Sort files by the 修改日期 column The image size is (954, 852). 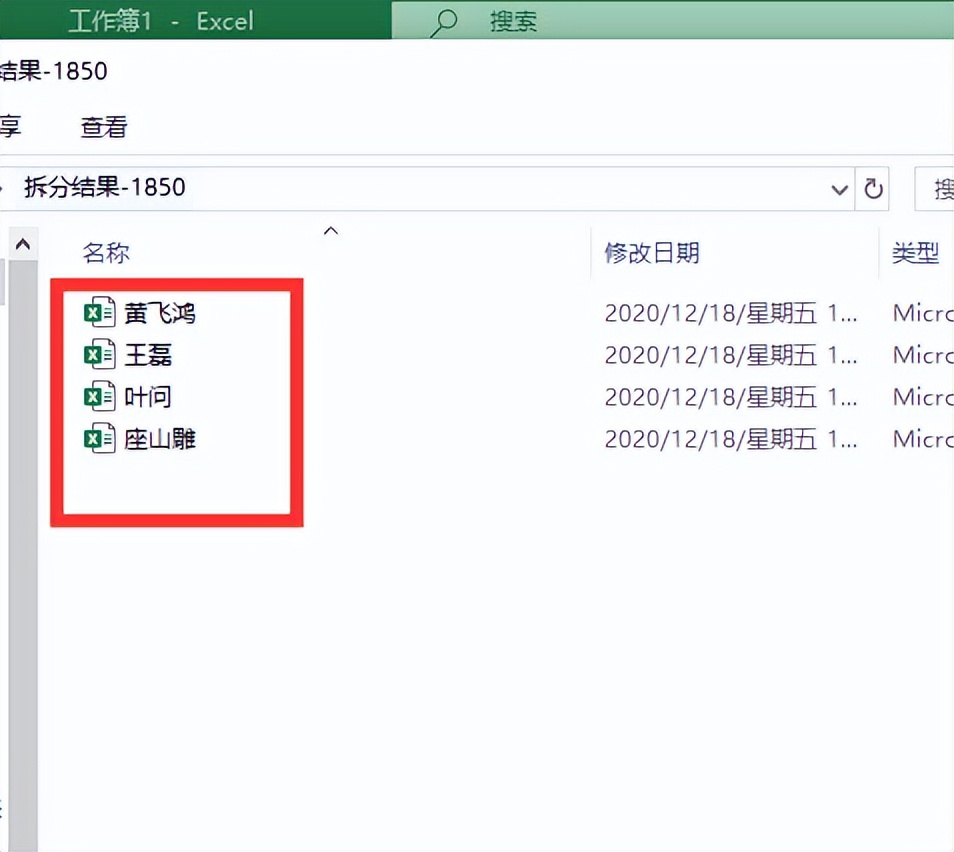point(652,252)
